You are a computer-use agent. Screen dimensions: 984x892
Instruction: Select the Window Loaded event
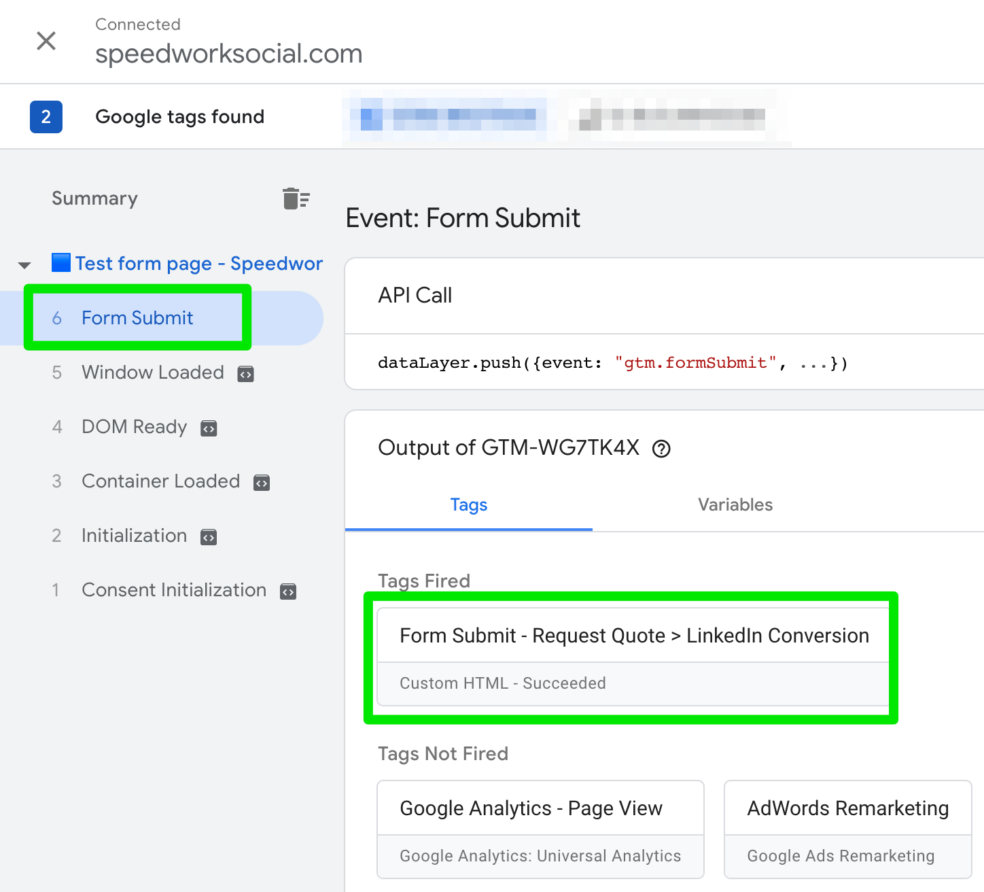point(152,373)
